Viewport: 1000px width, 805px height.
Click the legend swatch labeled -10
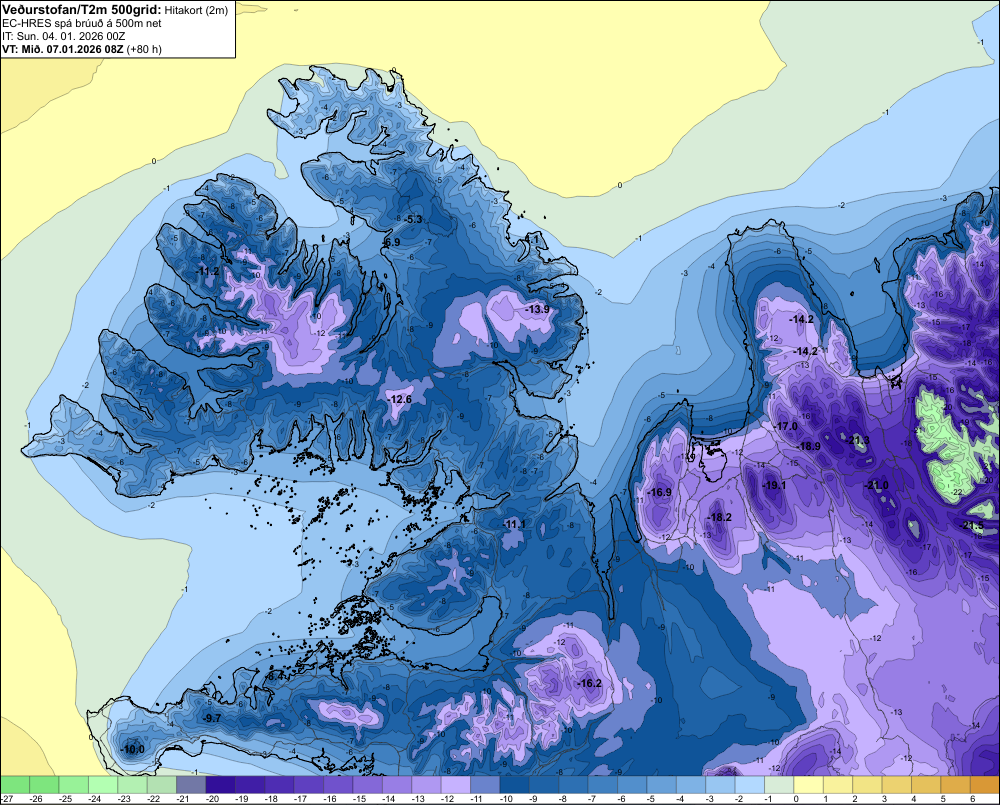pos(514,785)
